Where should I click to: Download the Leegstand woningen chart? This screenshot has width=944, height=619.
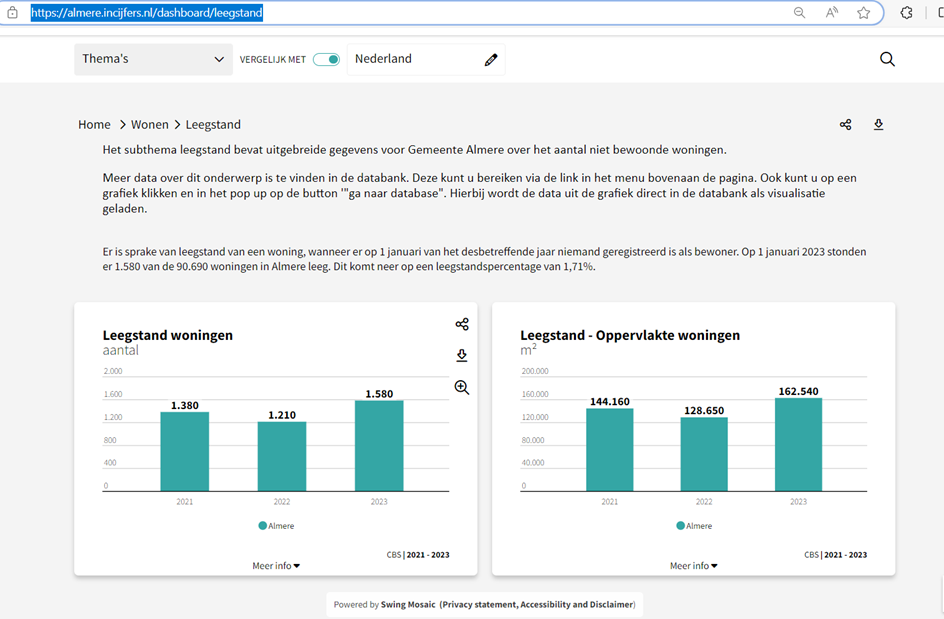click(462, 355)
